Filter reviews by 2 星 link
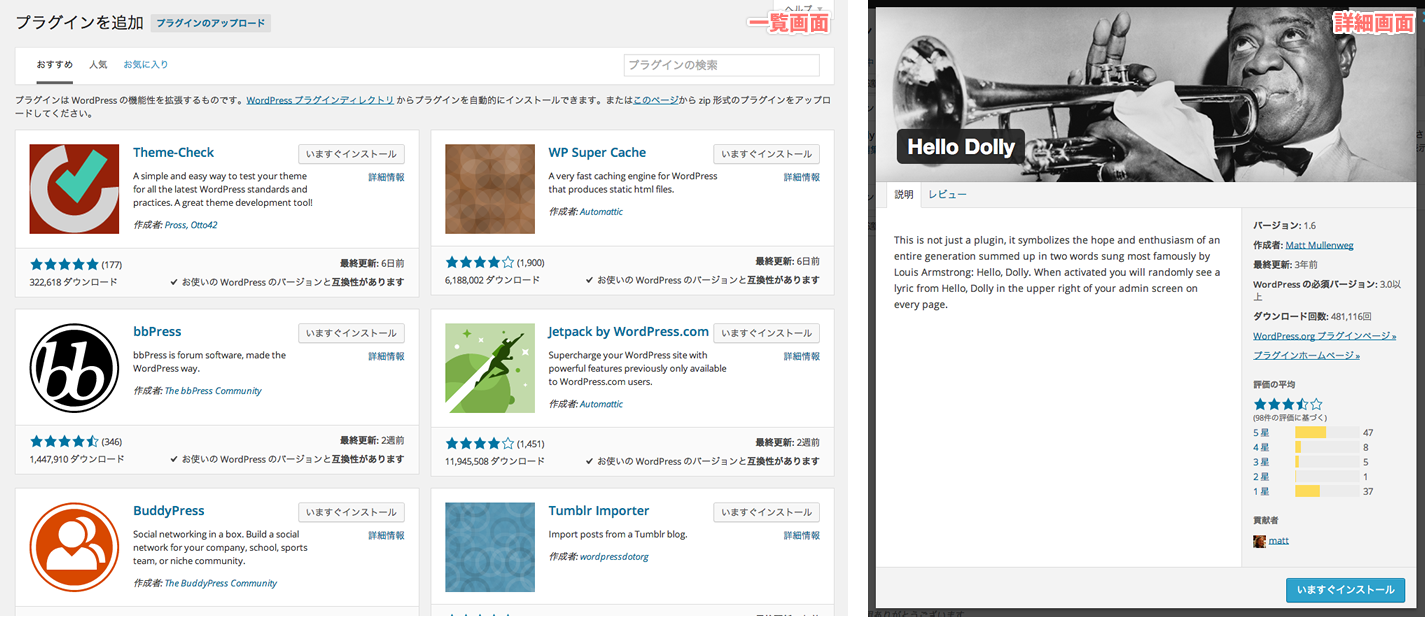Image resolution: width=1425 pixels, height=617 pixels. click(1261, 477)
